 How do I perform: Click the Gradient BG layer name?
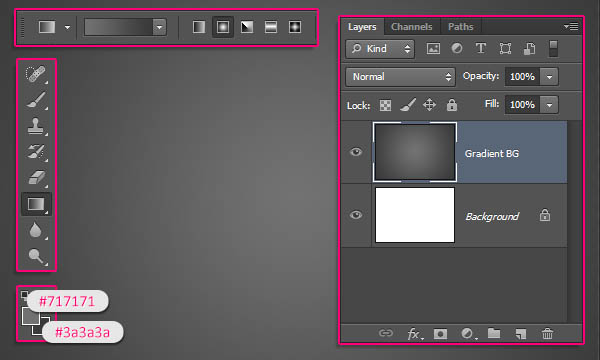tap(492, 154)
